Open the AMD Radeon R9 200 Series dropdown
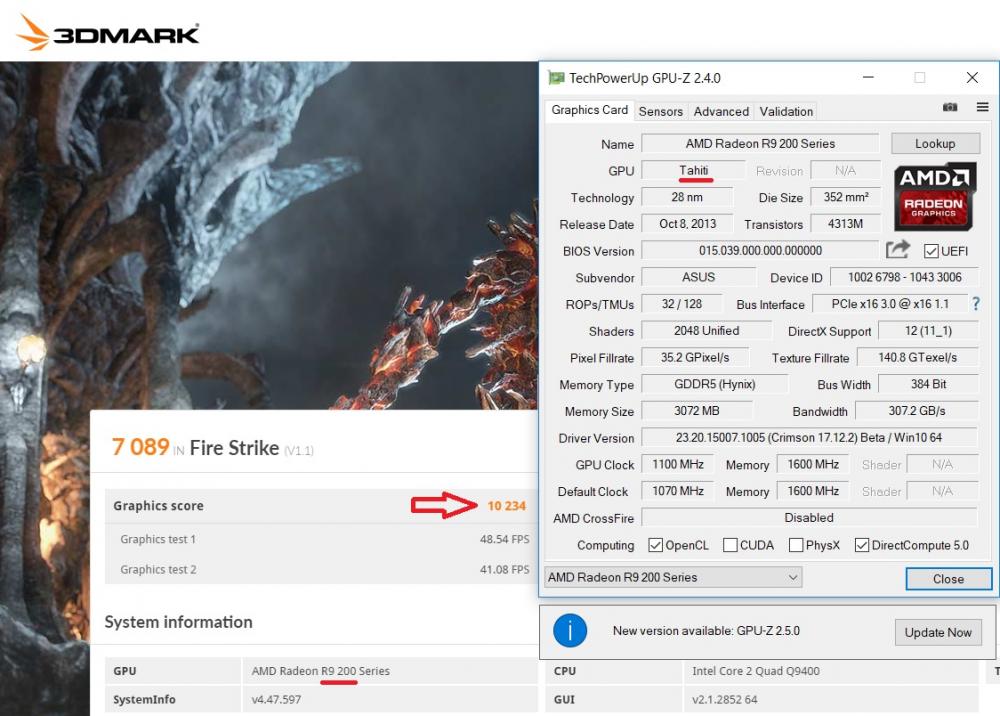Image resolution: width=1000 pixels, height=716 pixels. [673, 577]
